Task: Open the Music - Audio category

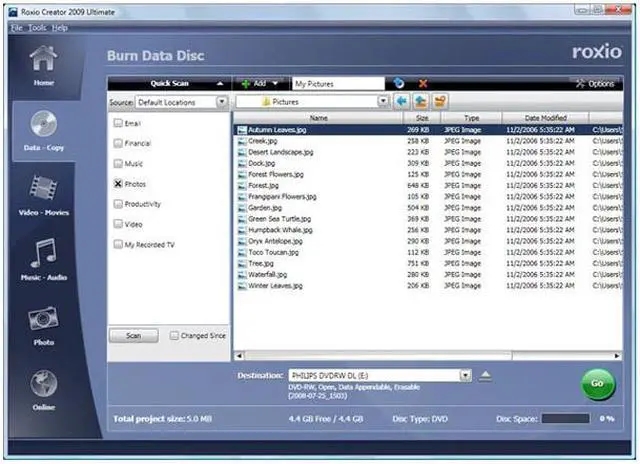Action: 43,260
